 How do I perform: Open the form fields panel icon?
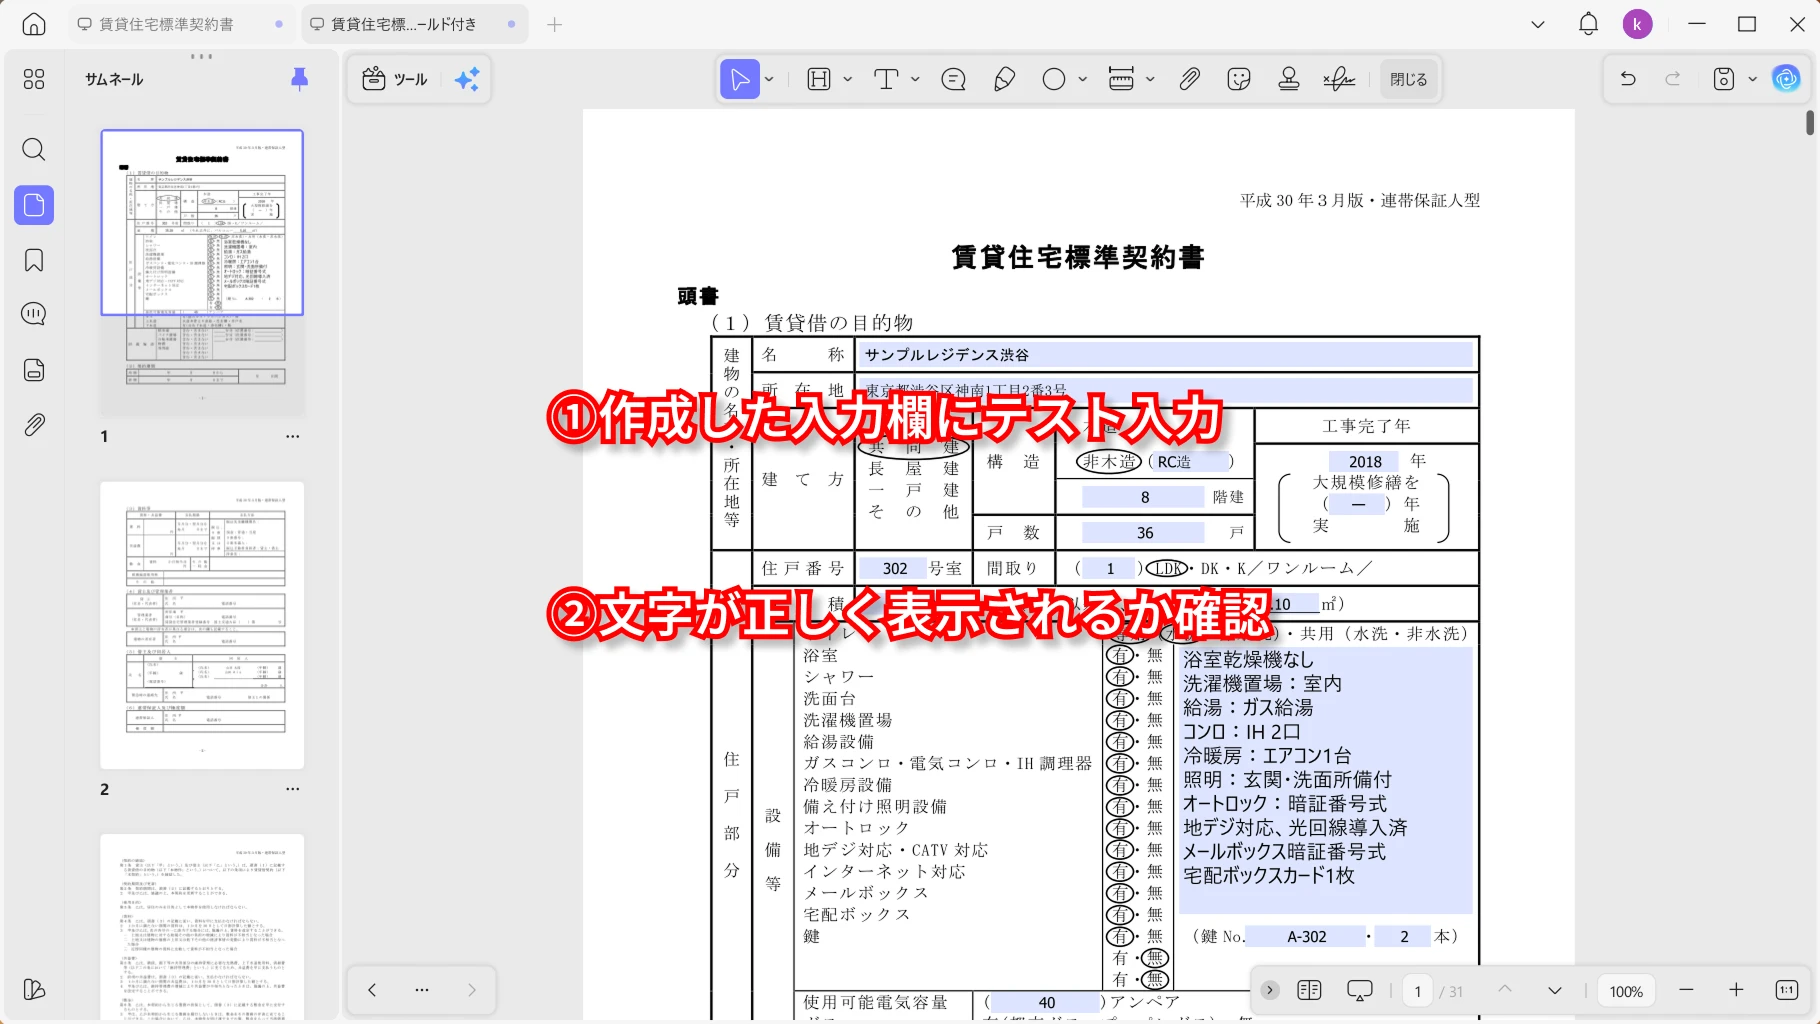coord(34,370)
